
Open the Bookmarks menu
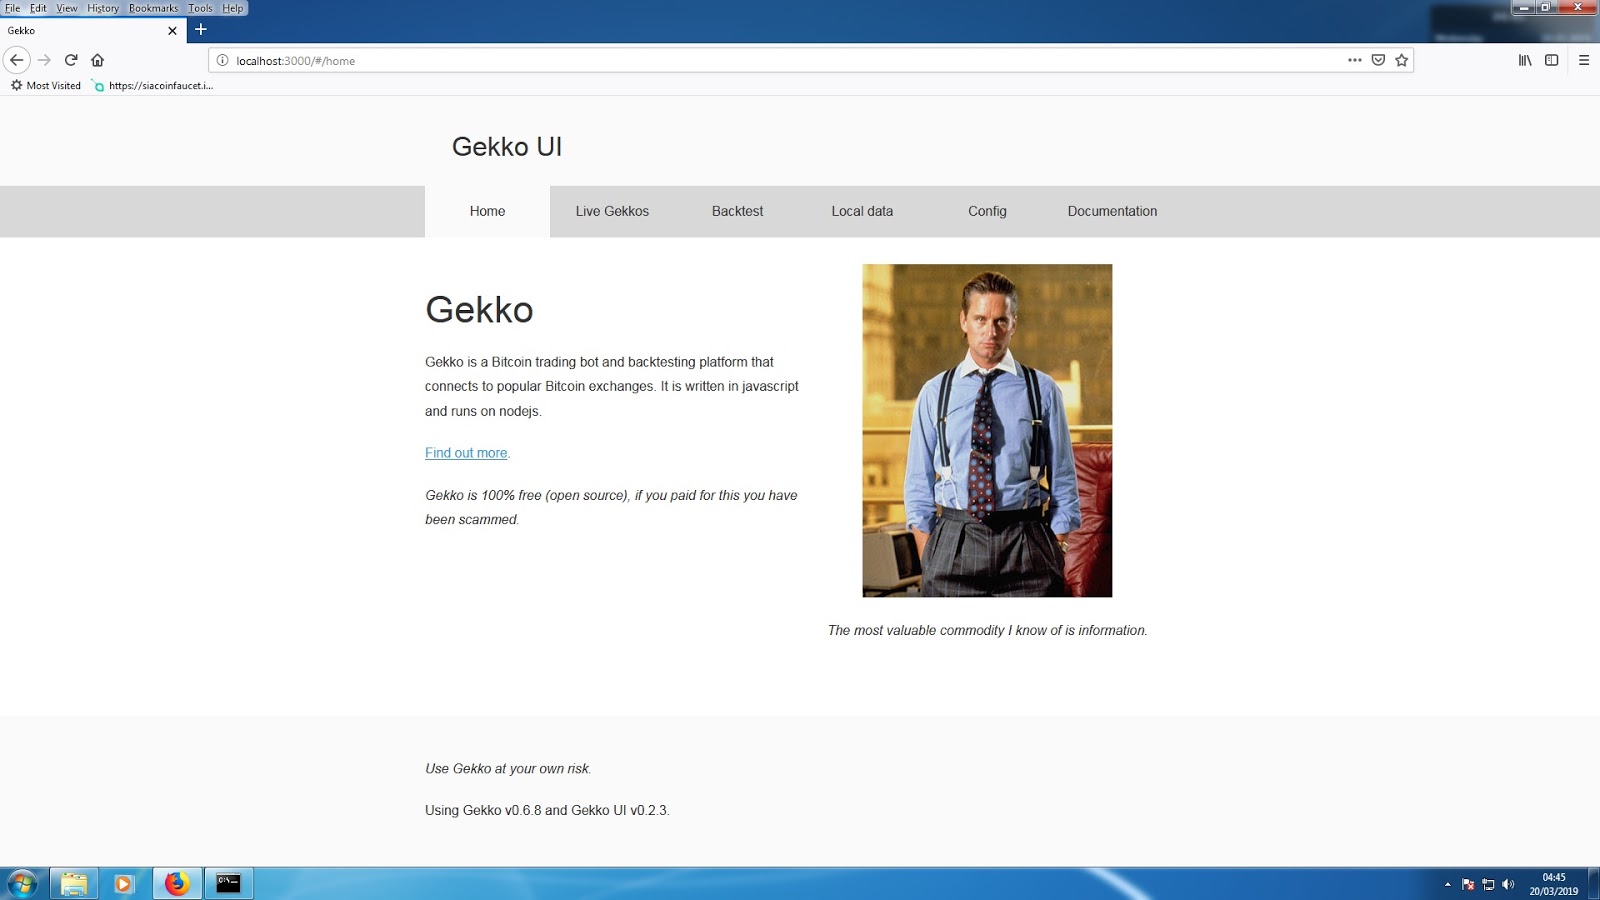click(x=154, y=8)
